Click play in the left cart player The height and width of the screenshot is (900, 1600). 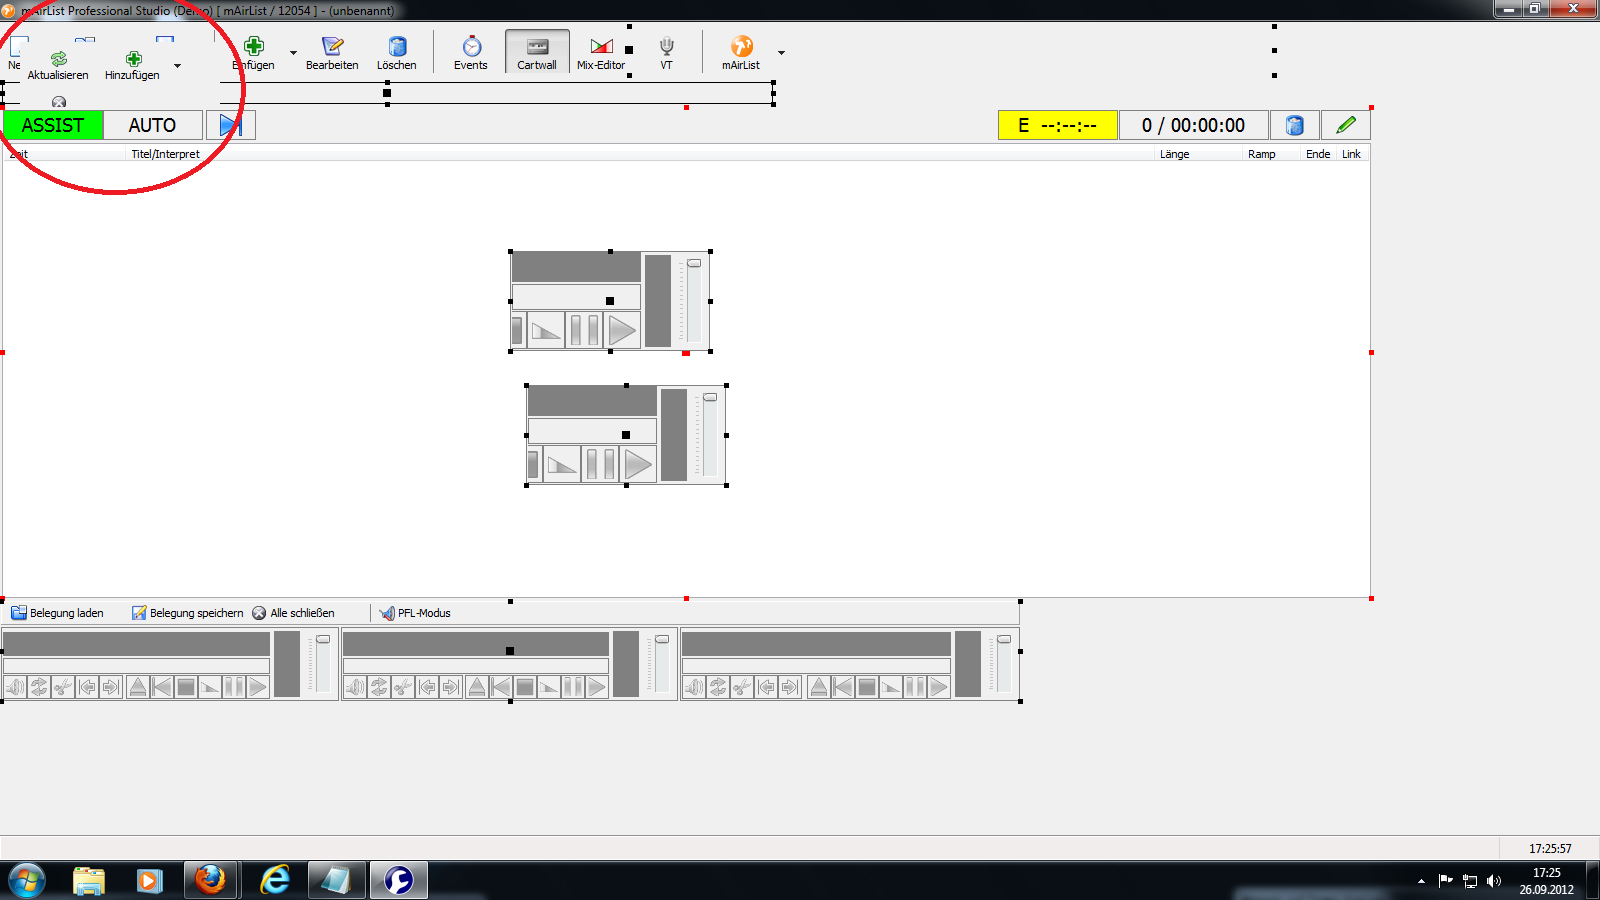[258, 687]
